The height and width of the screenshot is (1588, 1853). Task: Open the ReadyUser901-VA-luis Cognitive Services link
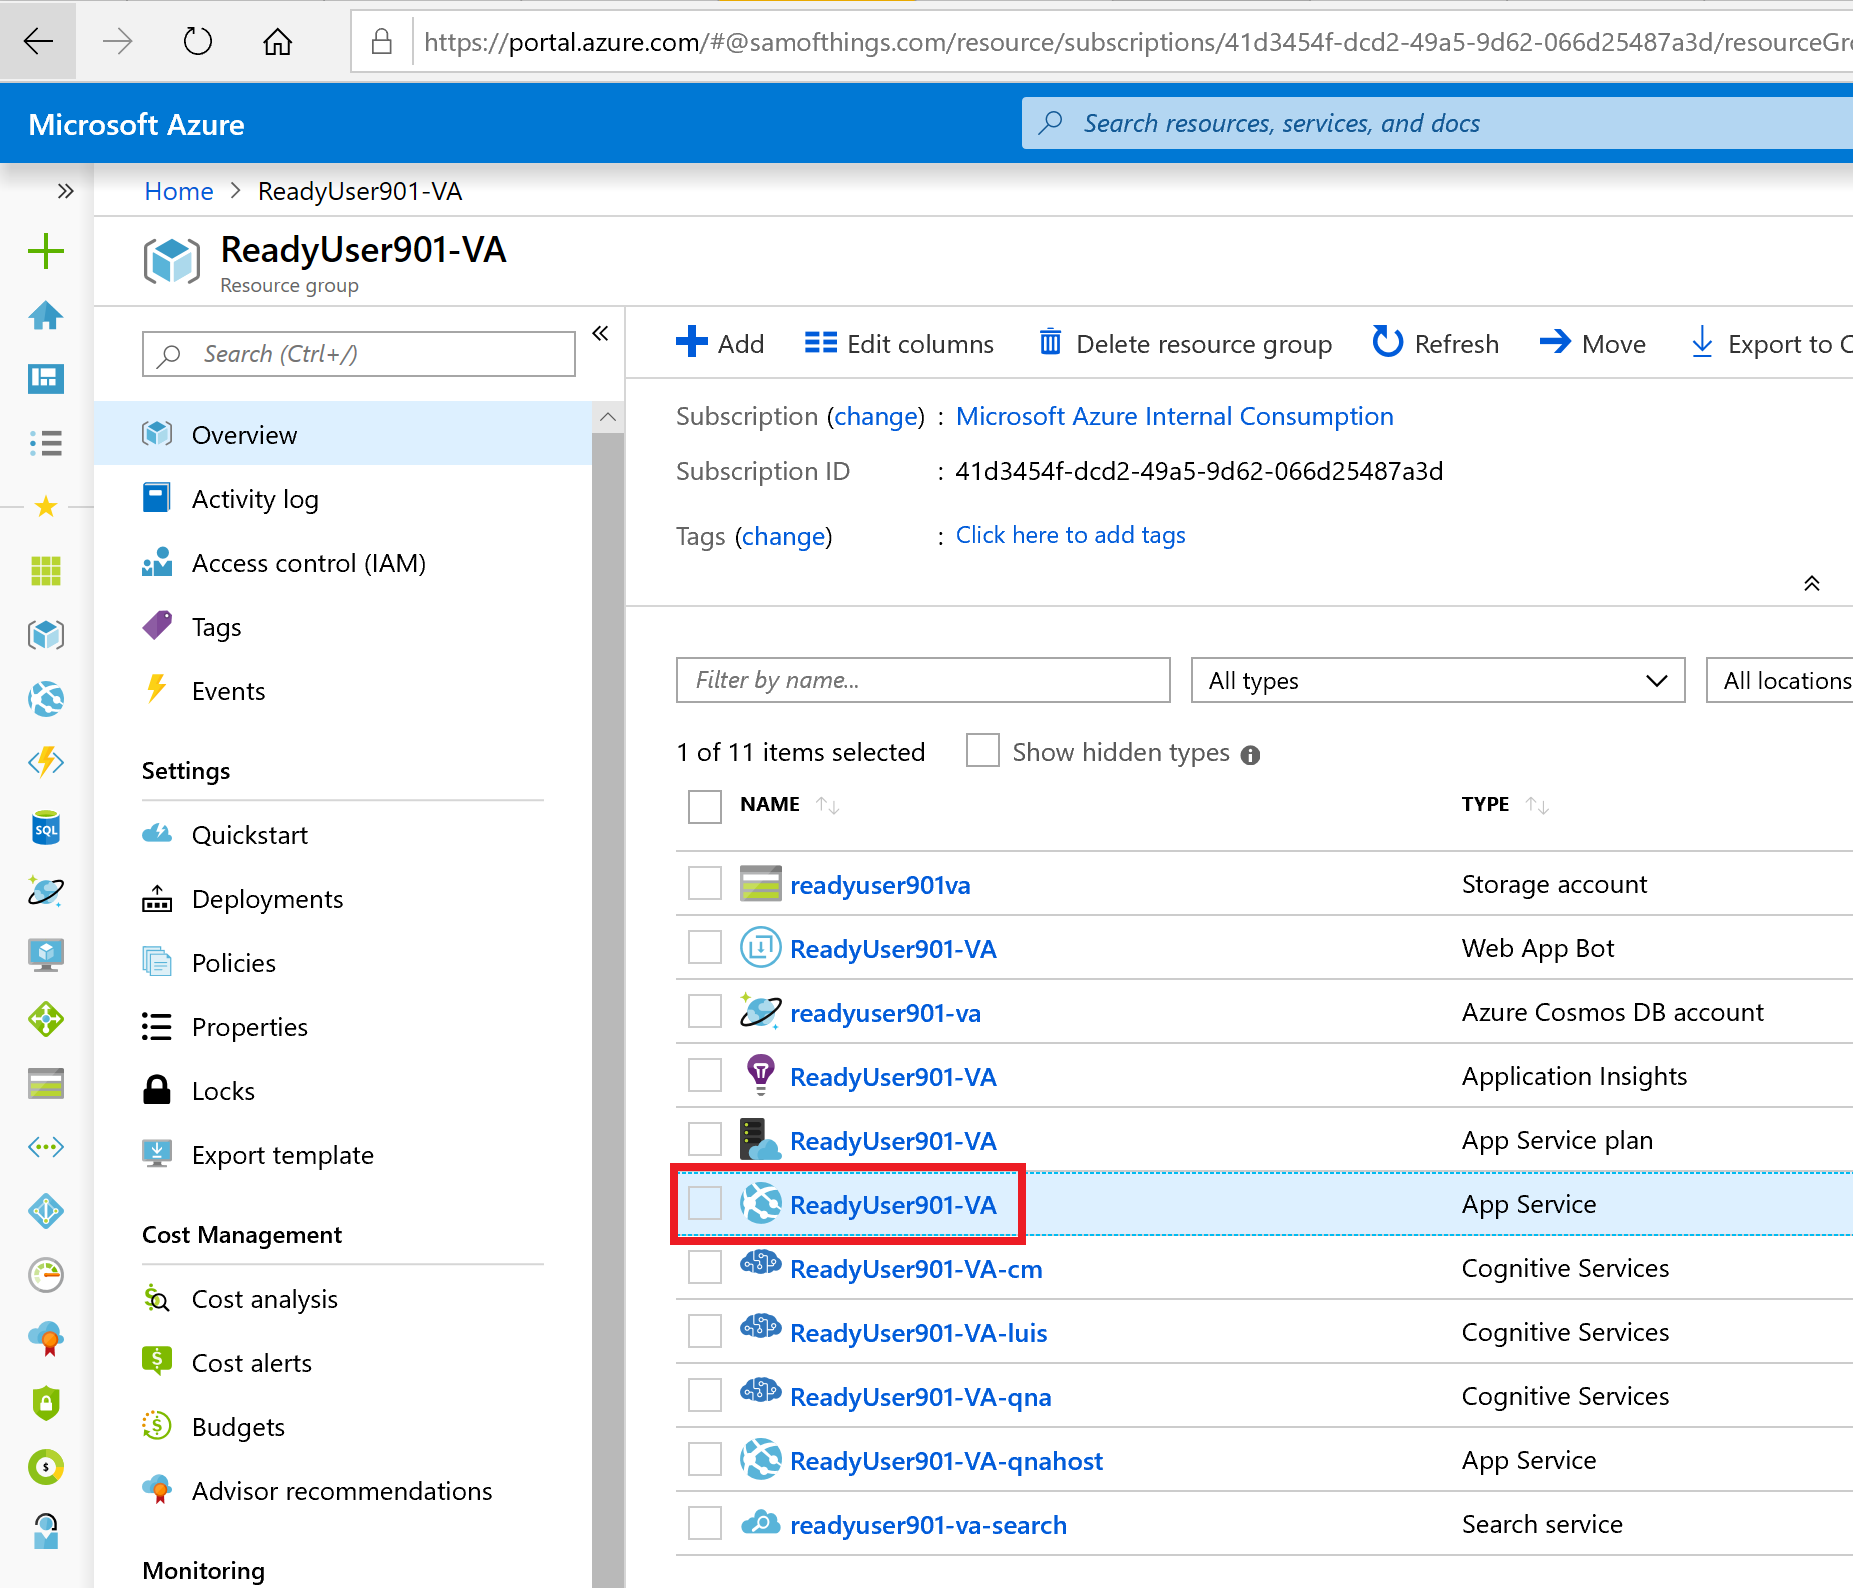(x=918, y=1333)
